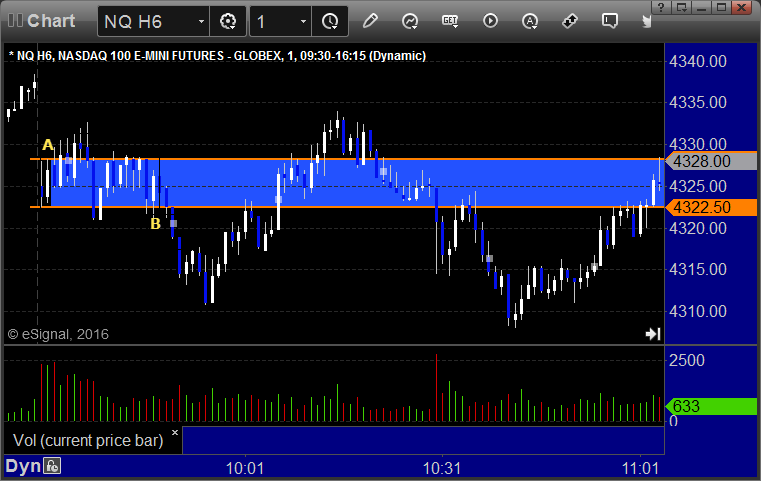Click the Twitter bird icon
Image resolution: width=761 pixels, height=481 pixels.
click(x=646, y=21)
